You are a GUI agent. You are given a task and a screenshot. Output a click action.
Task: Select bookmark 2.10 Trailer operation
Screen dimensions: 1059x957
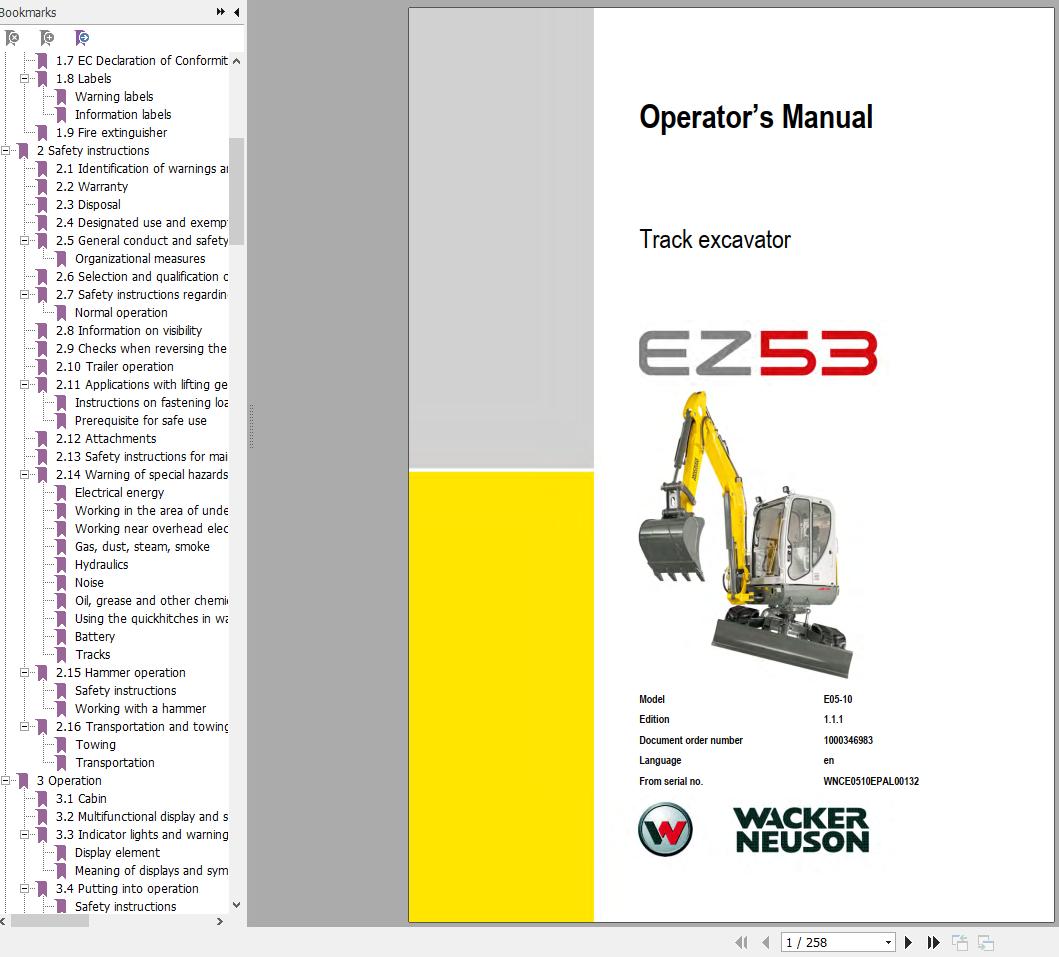tap(115, 367)
